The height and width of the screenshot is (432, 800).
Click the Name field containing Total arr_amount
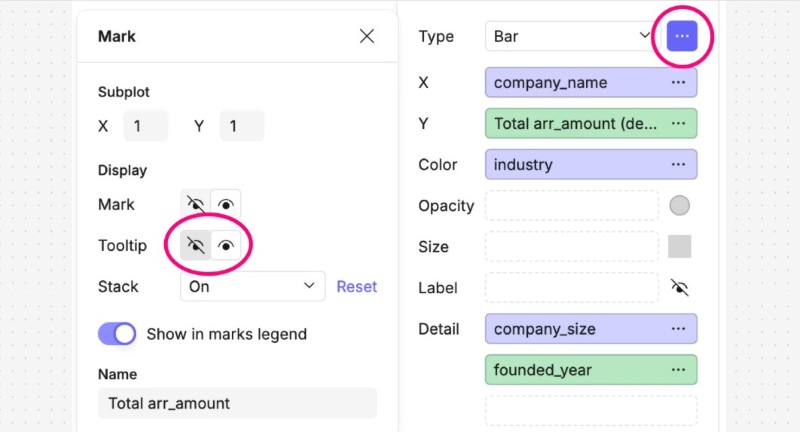[237, 403]
